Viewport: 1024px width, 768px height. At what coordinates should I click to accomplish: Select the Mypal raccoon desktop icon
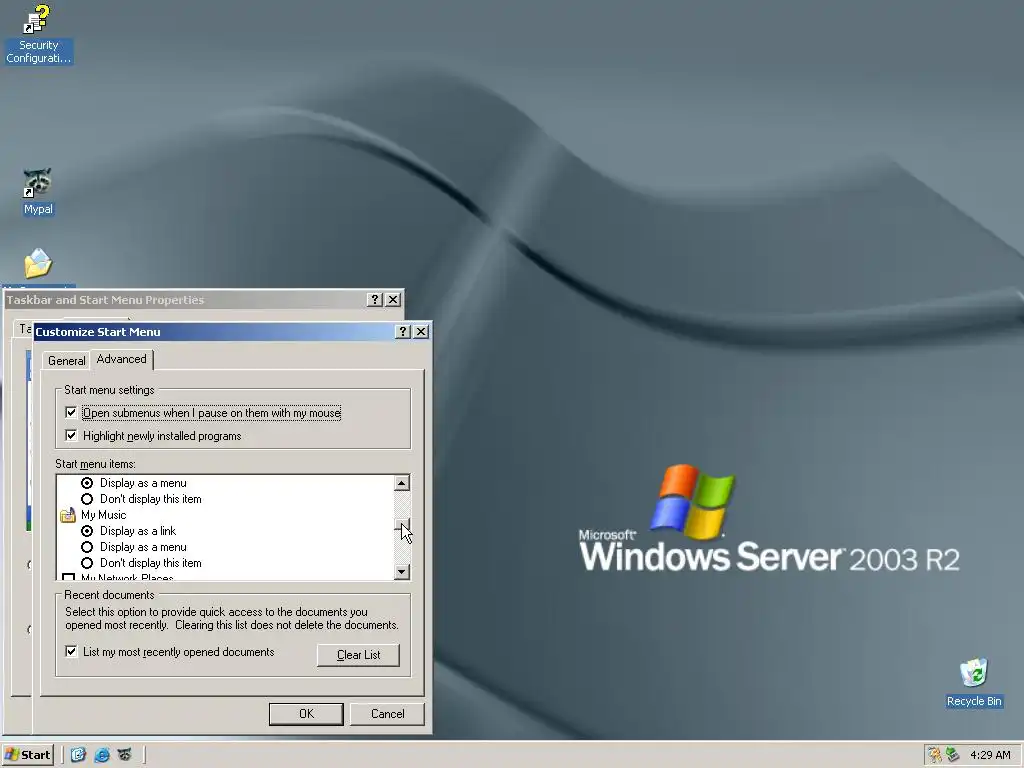pos(38,191)
